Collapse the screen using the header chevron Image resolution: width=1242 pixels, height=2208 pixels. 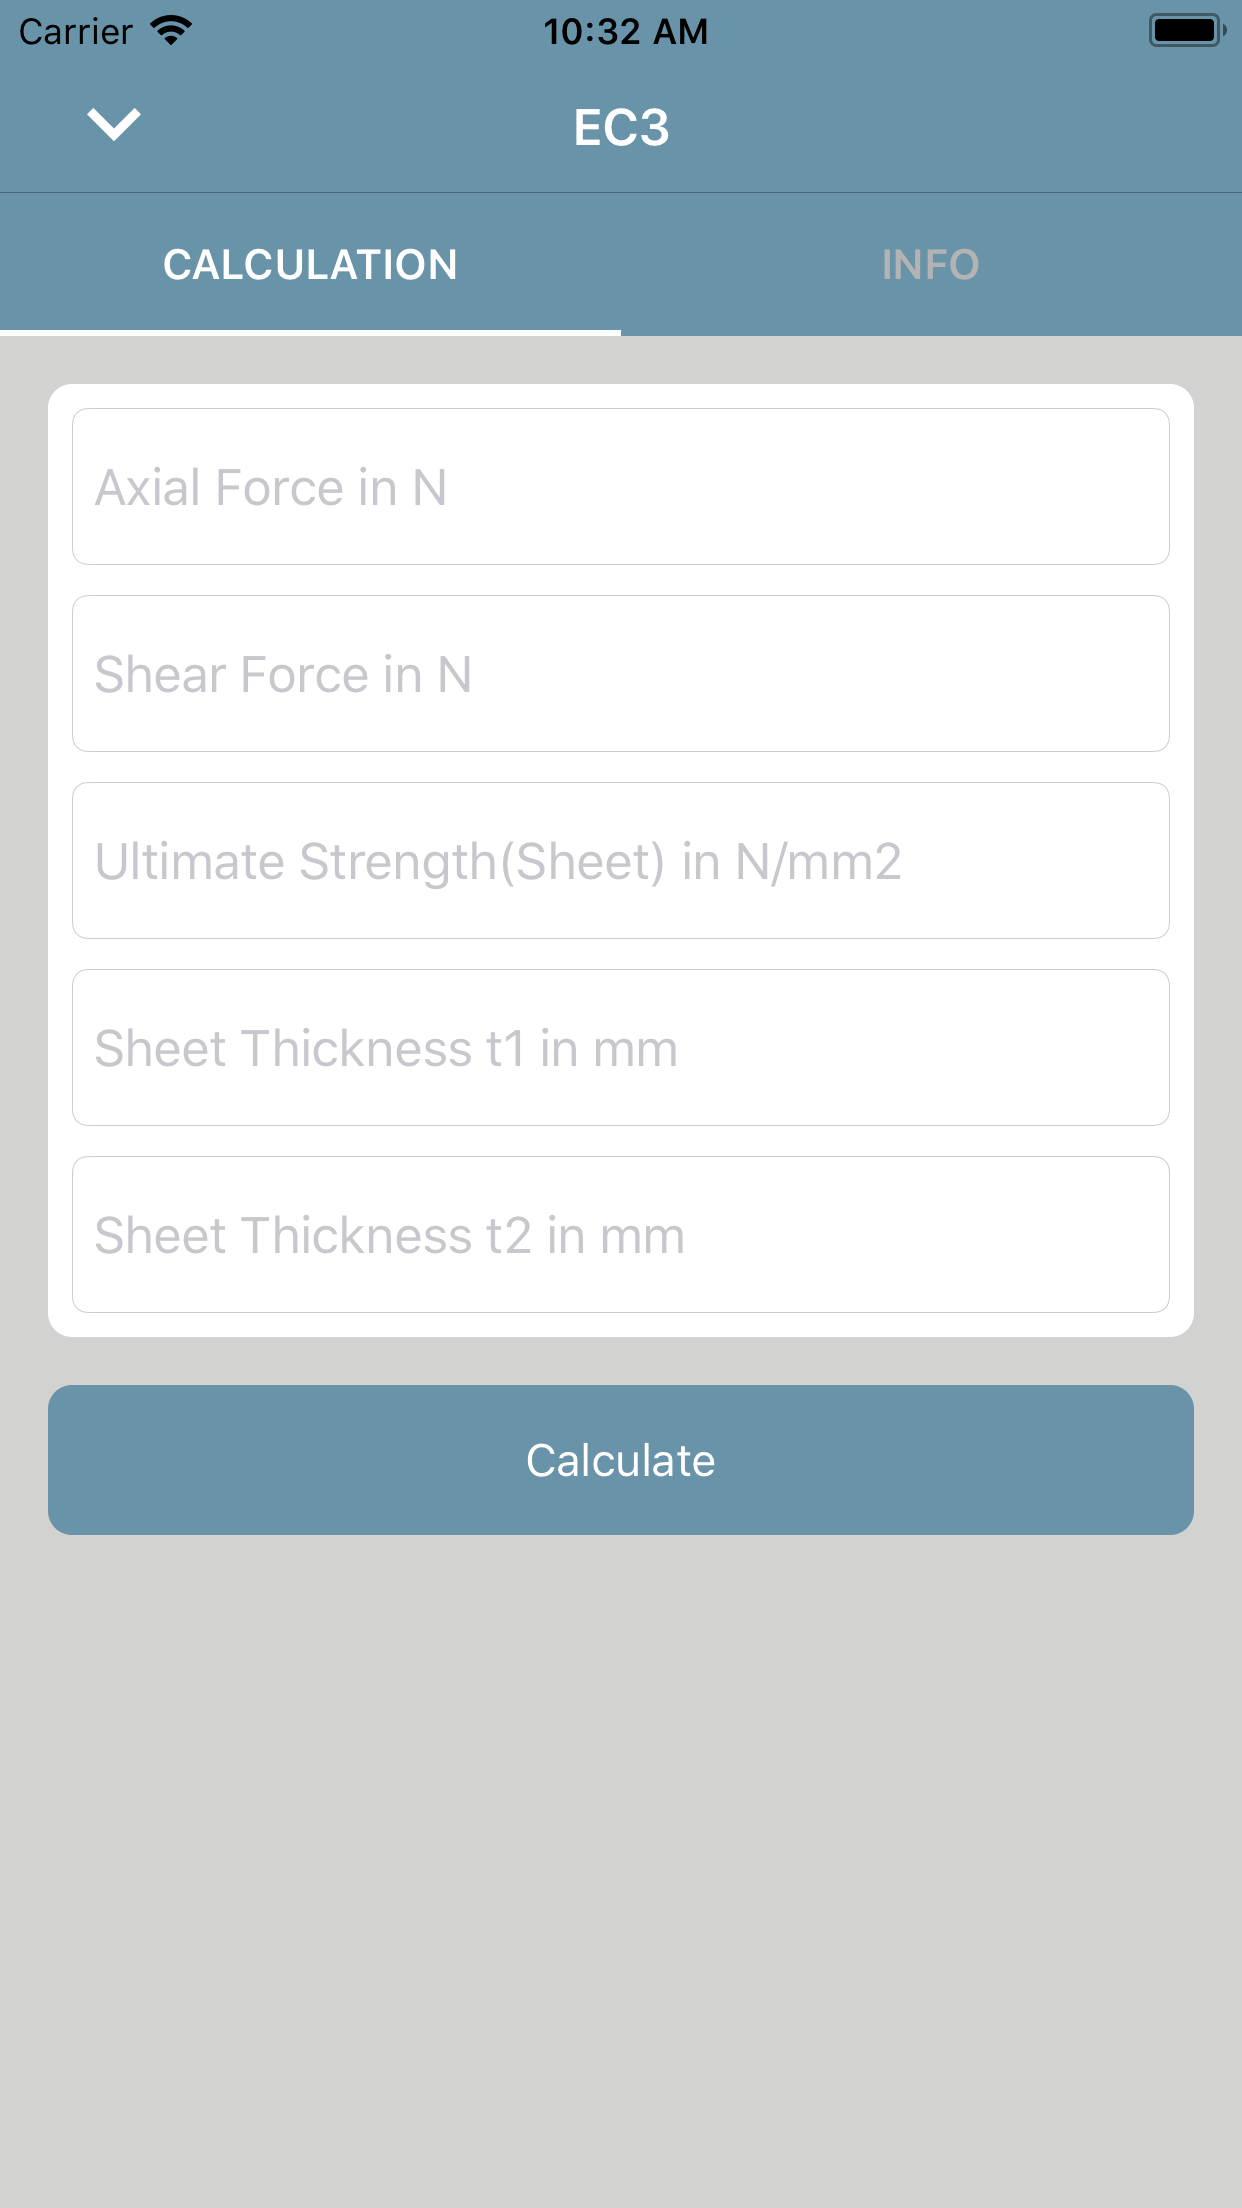pyautogui.click(x=114, y=126)
